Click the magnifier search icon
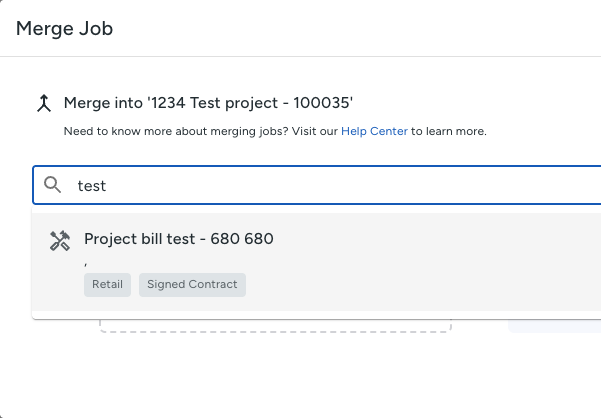 point(54,185)
